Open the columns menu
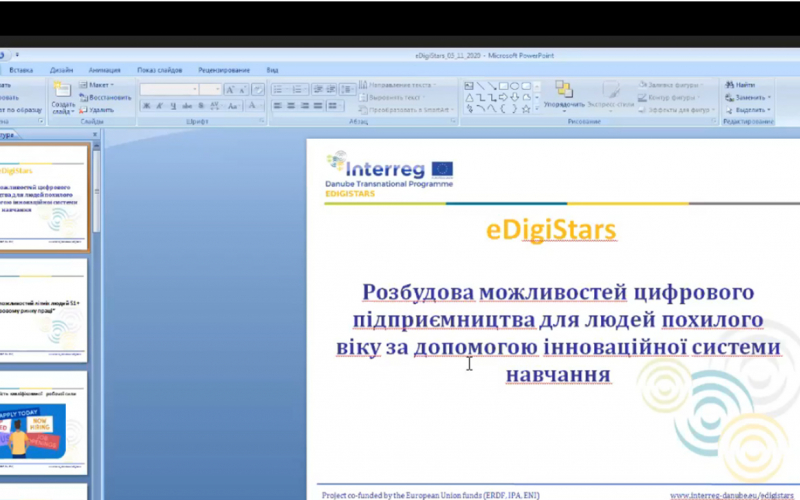 coord(334,106)
